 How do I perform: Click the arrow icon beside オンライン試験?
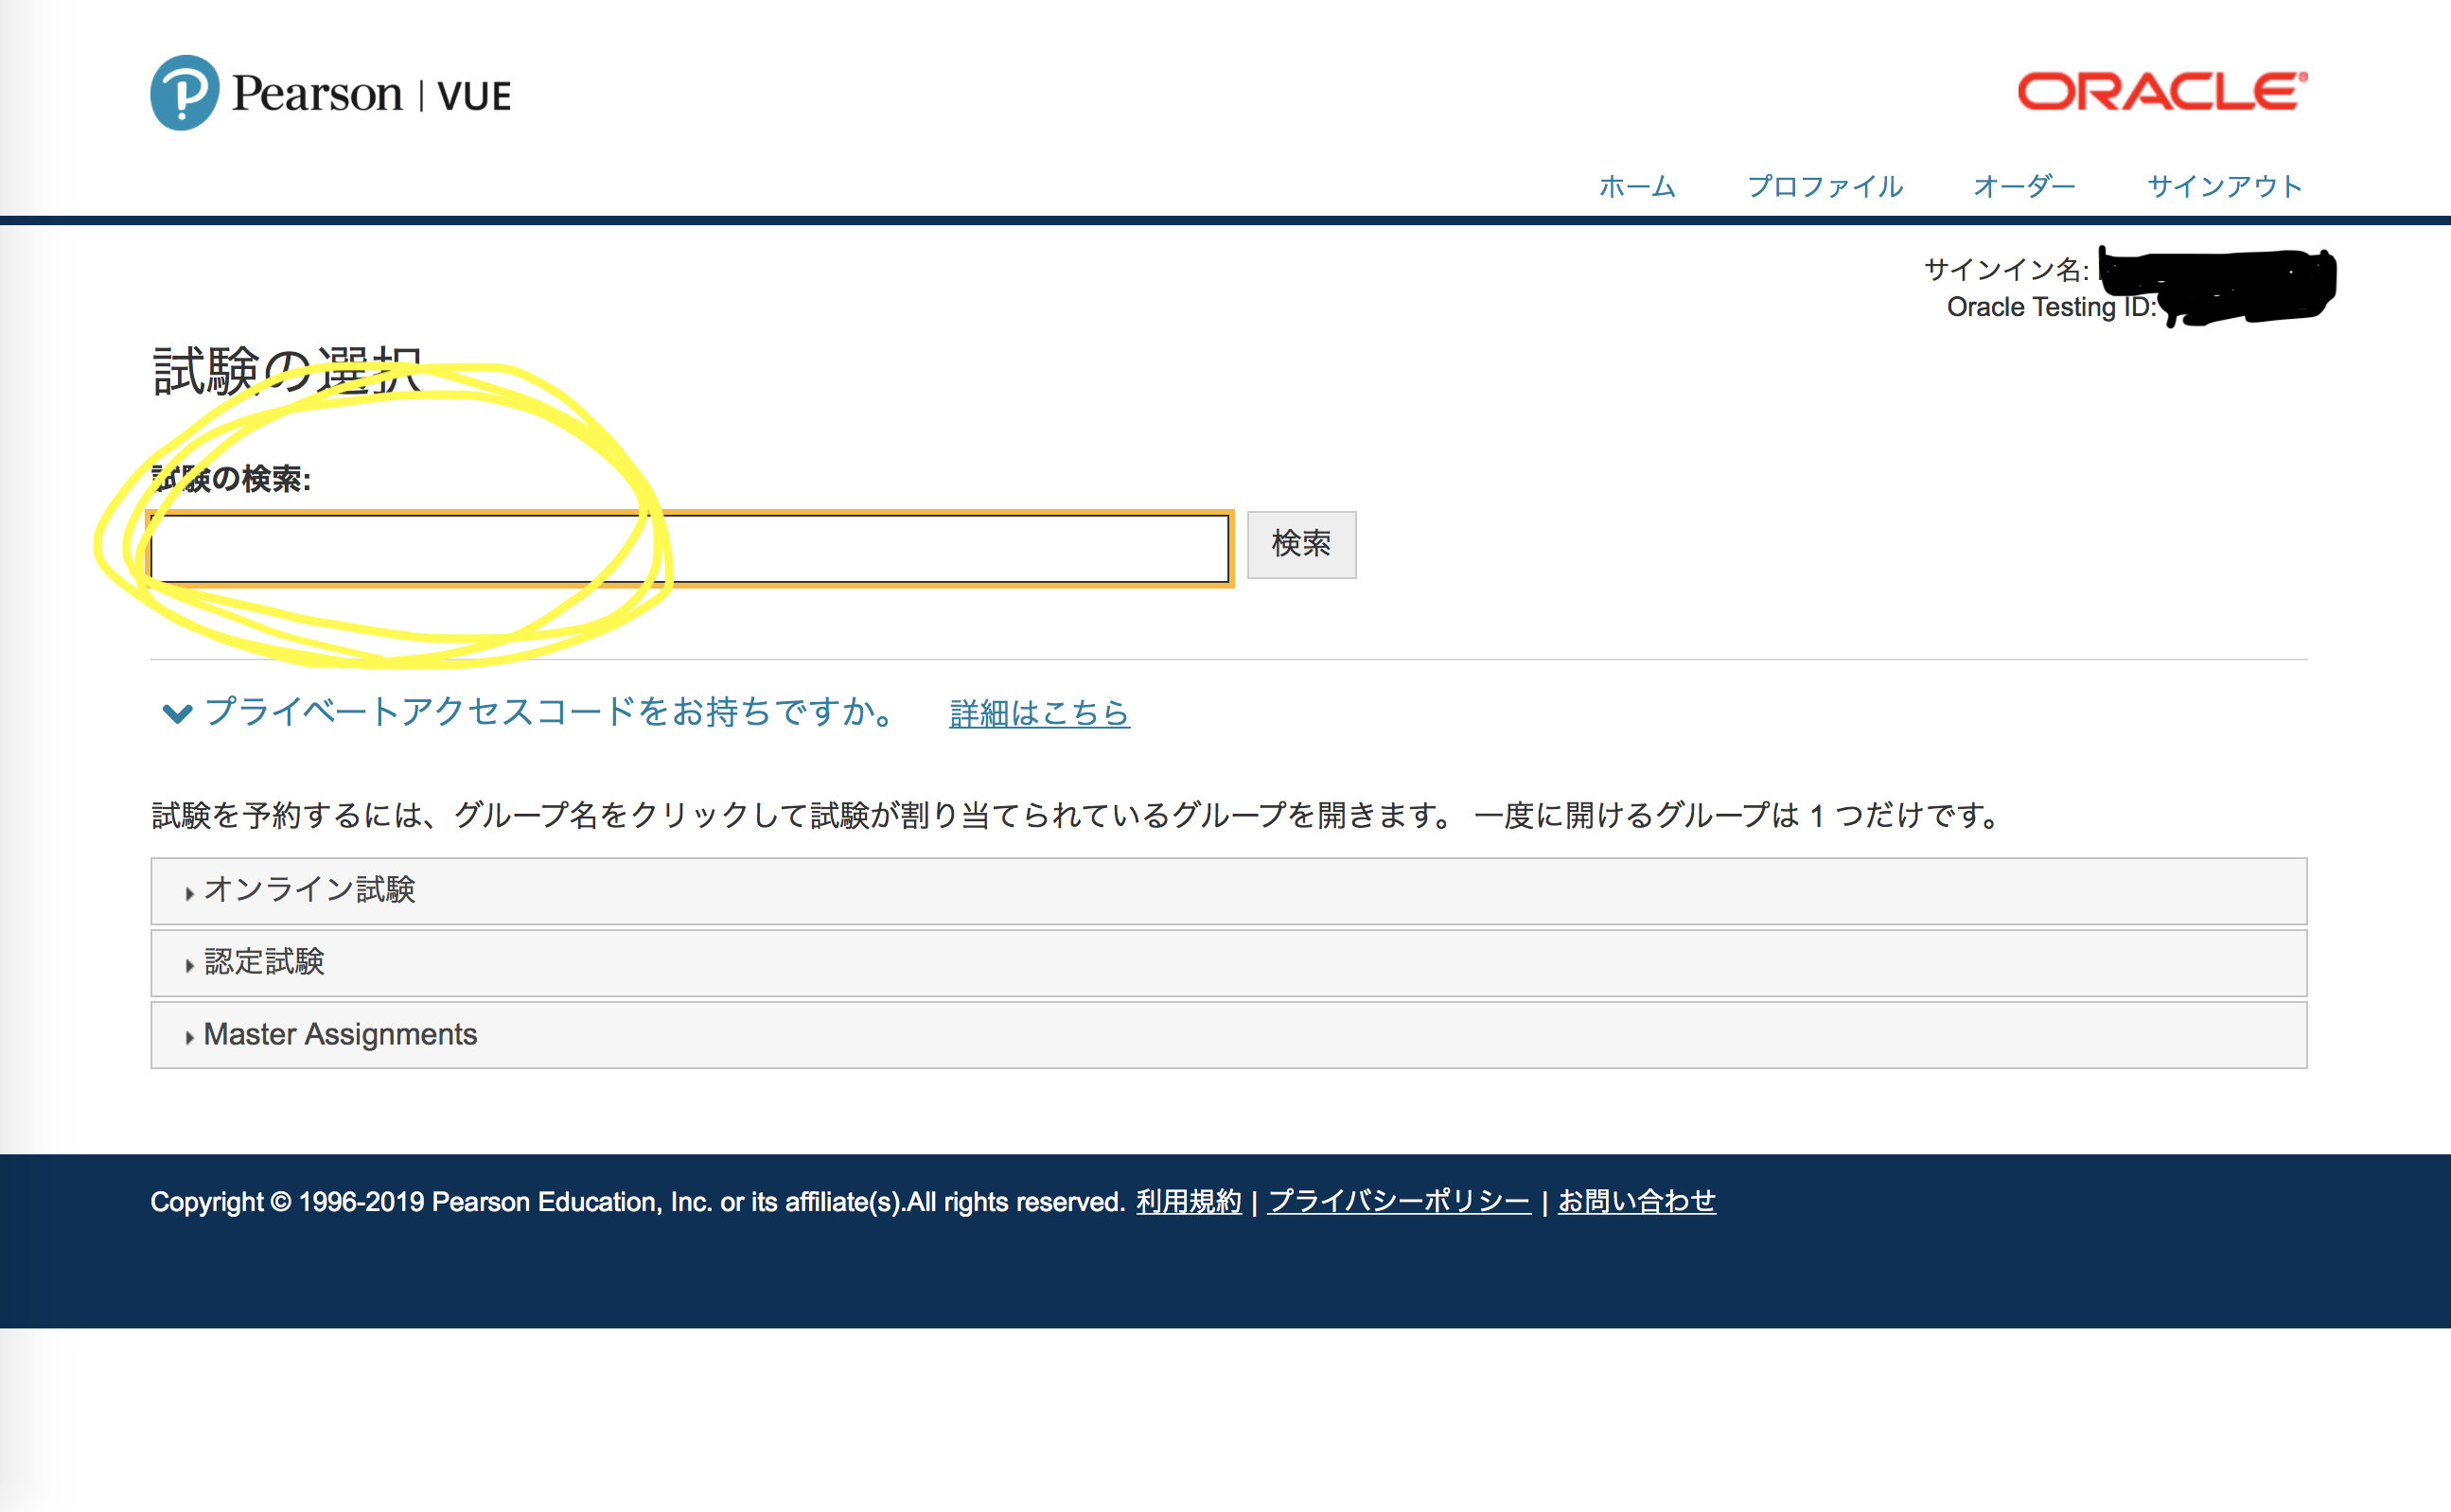190,892
